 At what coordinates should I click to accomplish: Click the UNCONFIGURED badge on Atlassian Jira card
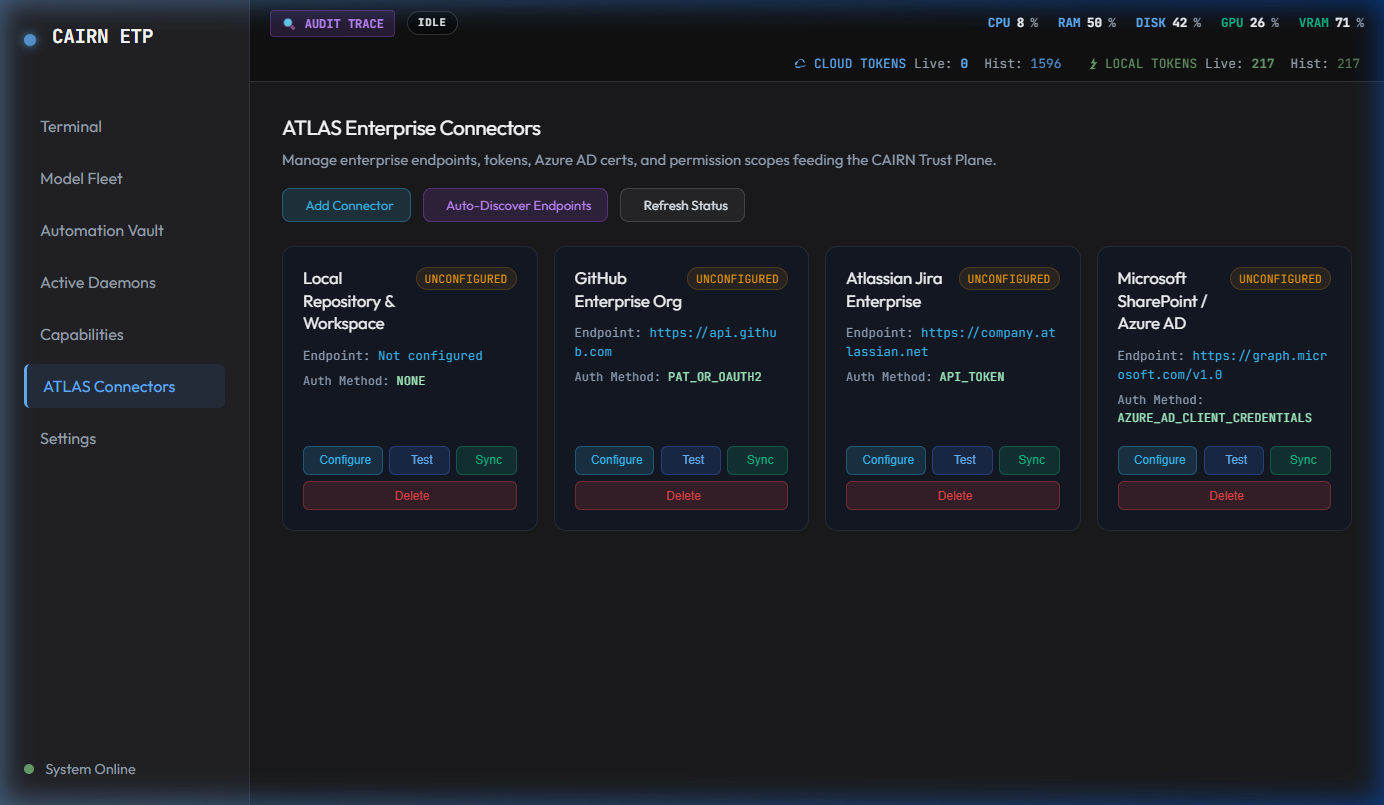click(1009, 279)
